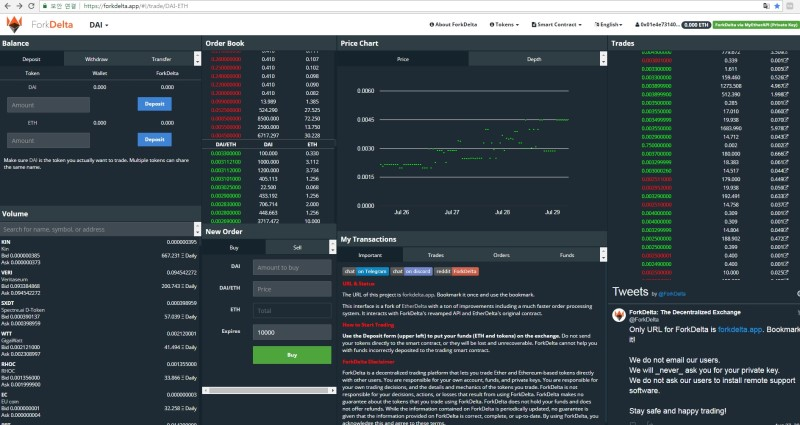Click the 0.000 ETH balance badge
This screenshot has height=425, width=800.
(x=696, y=24)
